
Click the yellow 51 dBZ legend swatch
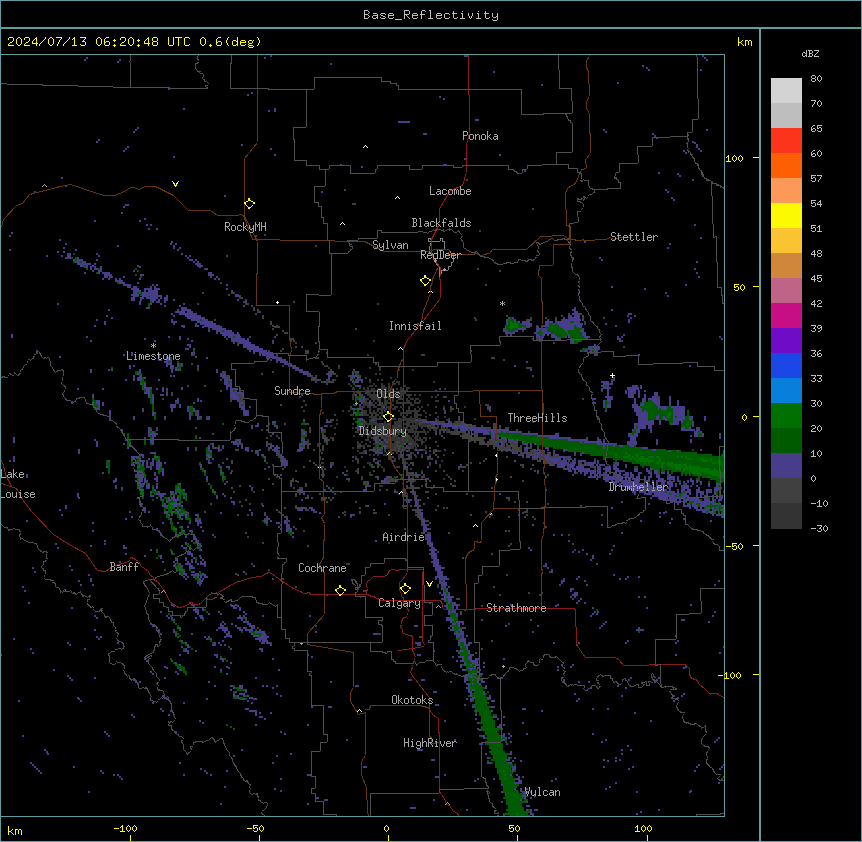786,215
